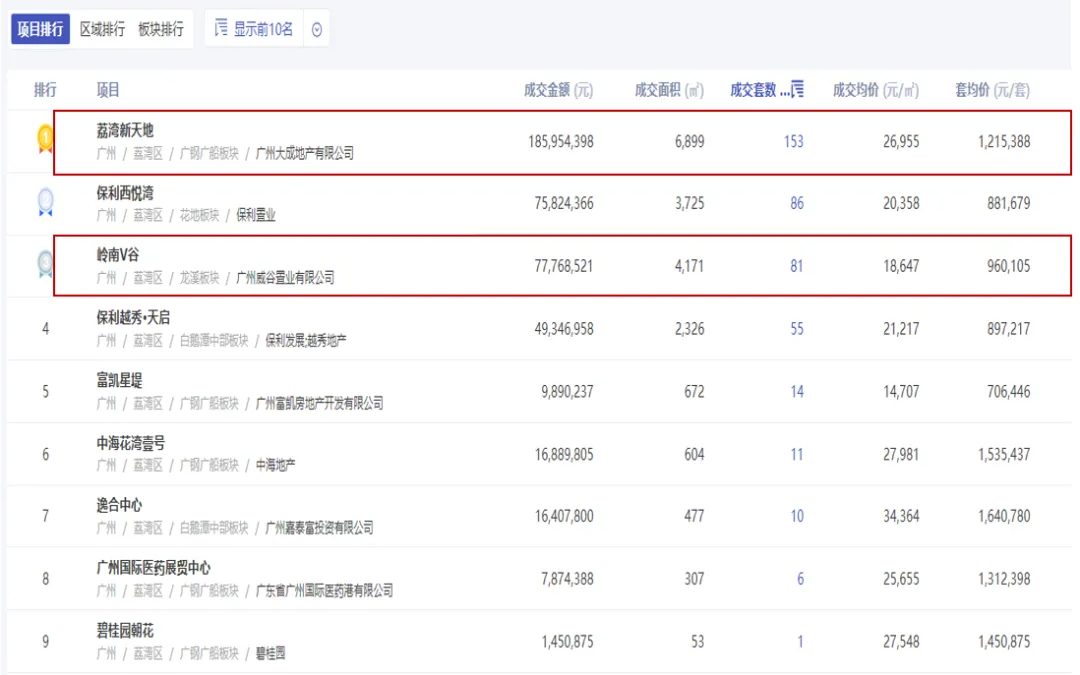Sort by 成交面积 column header
This screenshot has width=1080, height=675.
[669, 90]
